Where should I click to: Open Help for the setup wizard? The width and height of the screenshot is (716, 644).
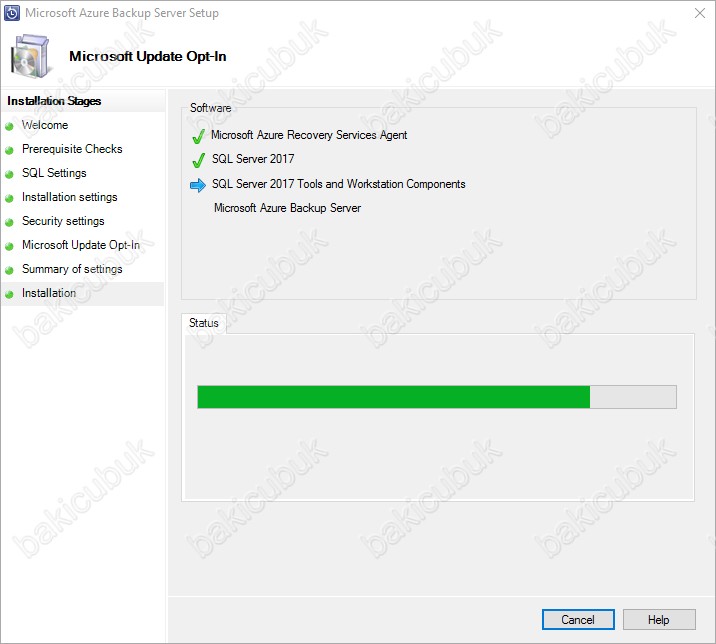coord(658,619)
